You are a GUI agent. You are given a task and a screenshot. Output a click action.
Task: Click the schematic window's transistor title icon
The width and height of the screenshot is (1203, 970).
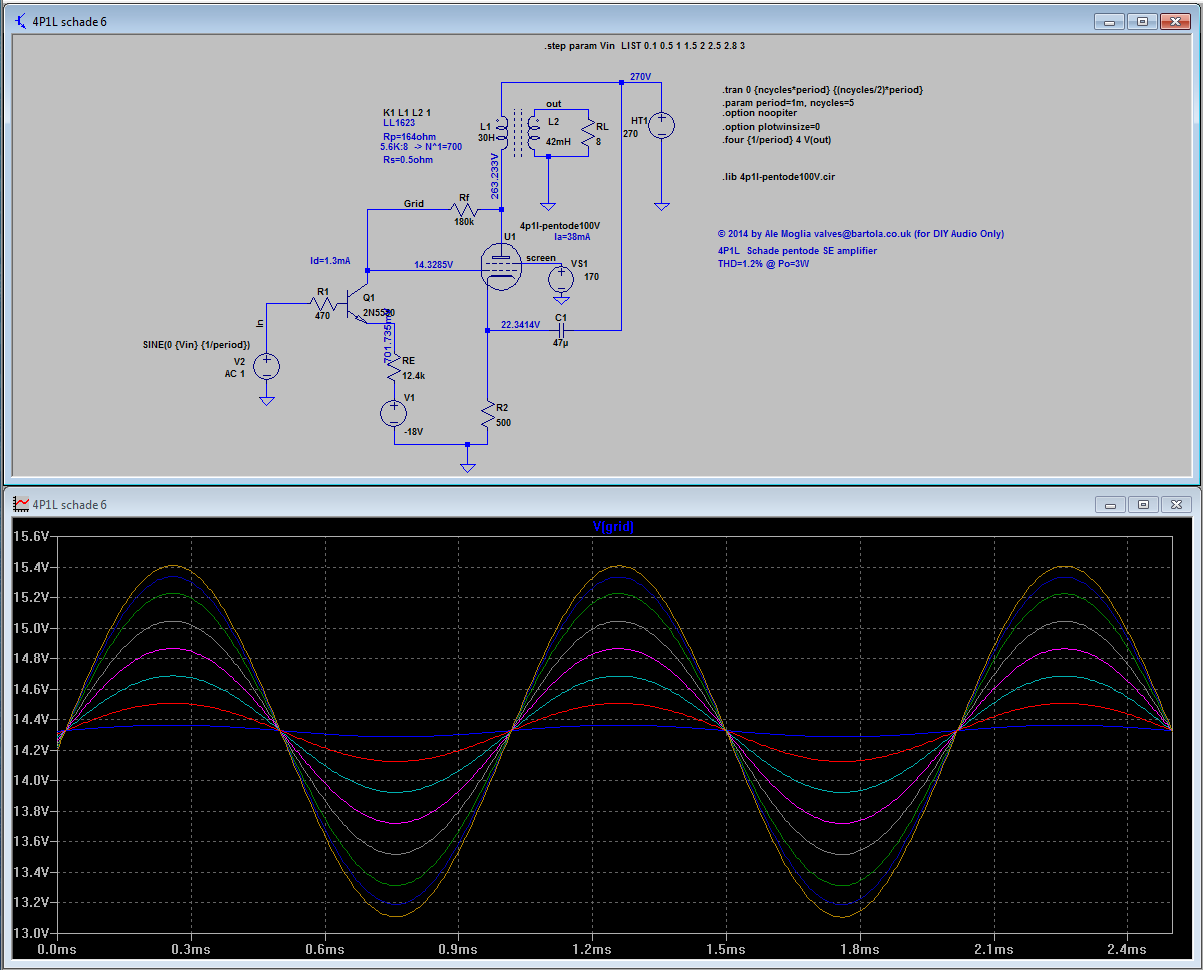click(20, 21)
